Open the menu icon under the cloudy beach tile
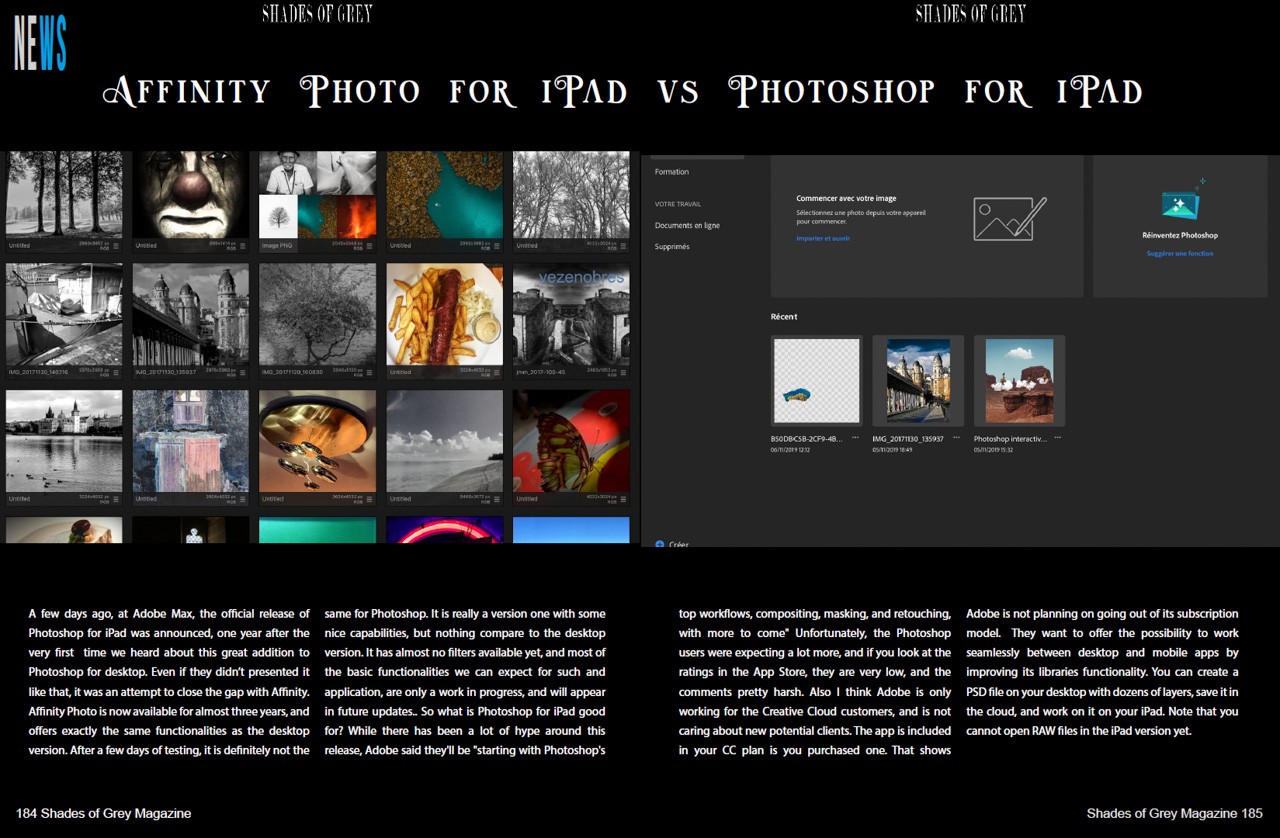This screenshot has width=1280, height=838. 497,498
